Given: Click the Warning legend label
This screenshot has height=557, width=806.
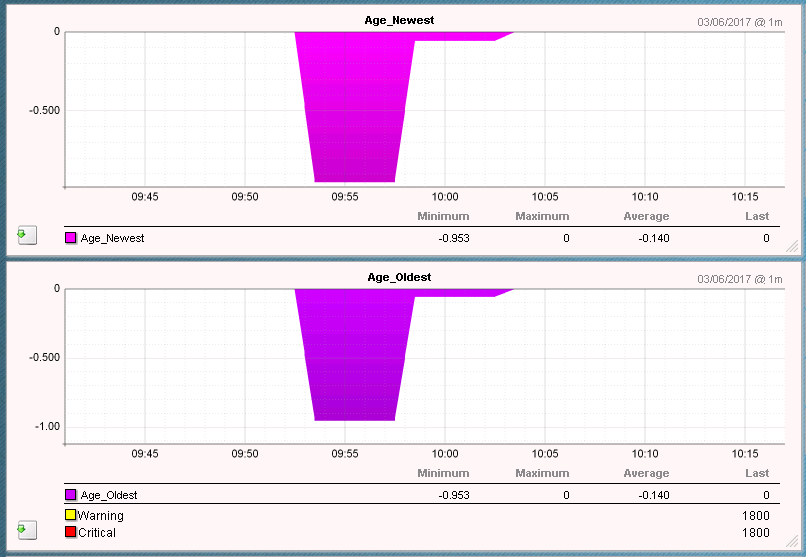Looking at the screenshot, I should click(101, 516).
